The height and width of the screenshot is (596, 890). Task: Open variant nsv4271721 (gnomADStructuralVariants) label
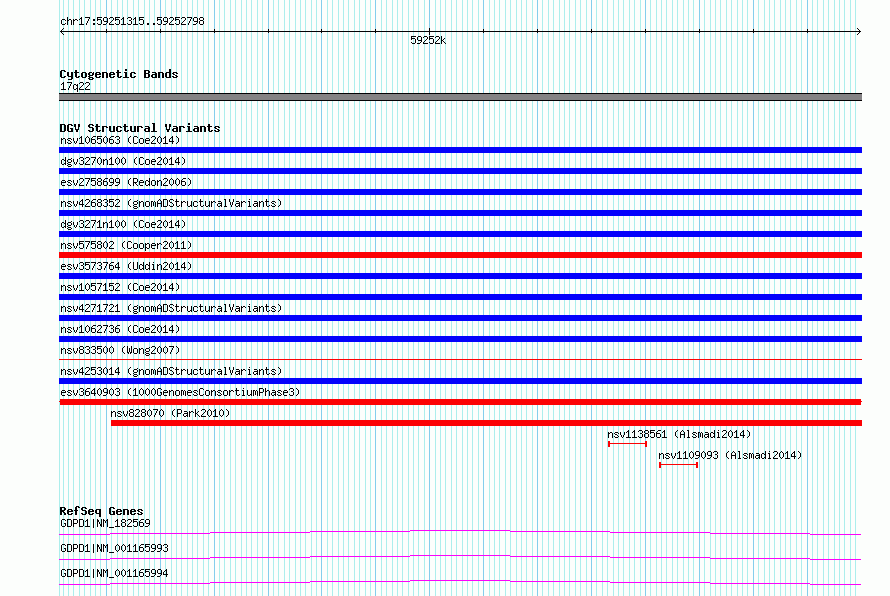(171, 308)
